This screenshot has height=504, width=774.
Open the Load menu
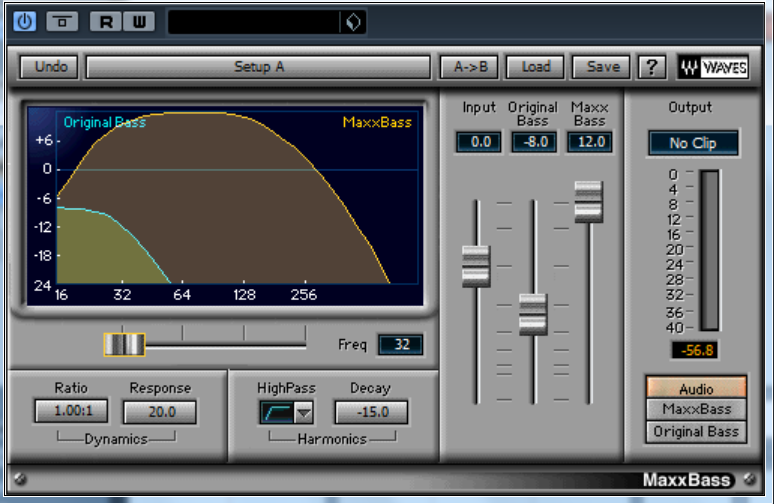pyautogui.click(x=536, y=67)
